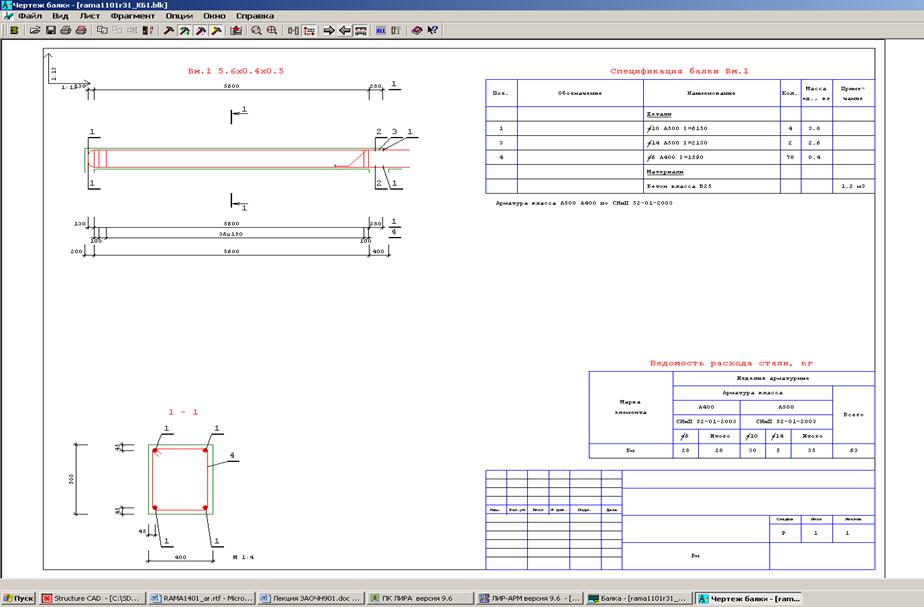
Task: Activate the context help arrow-question icon
Action: 433,31
